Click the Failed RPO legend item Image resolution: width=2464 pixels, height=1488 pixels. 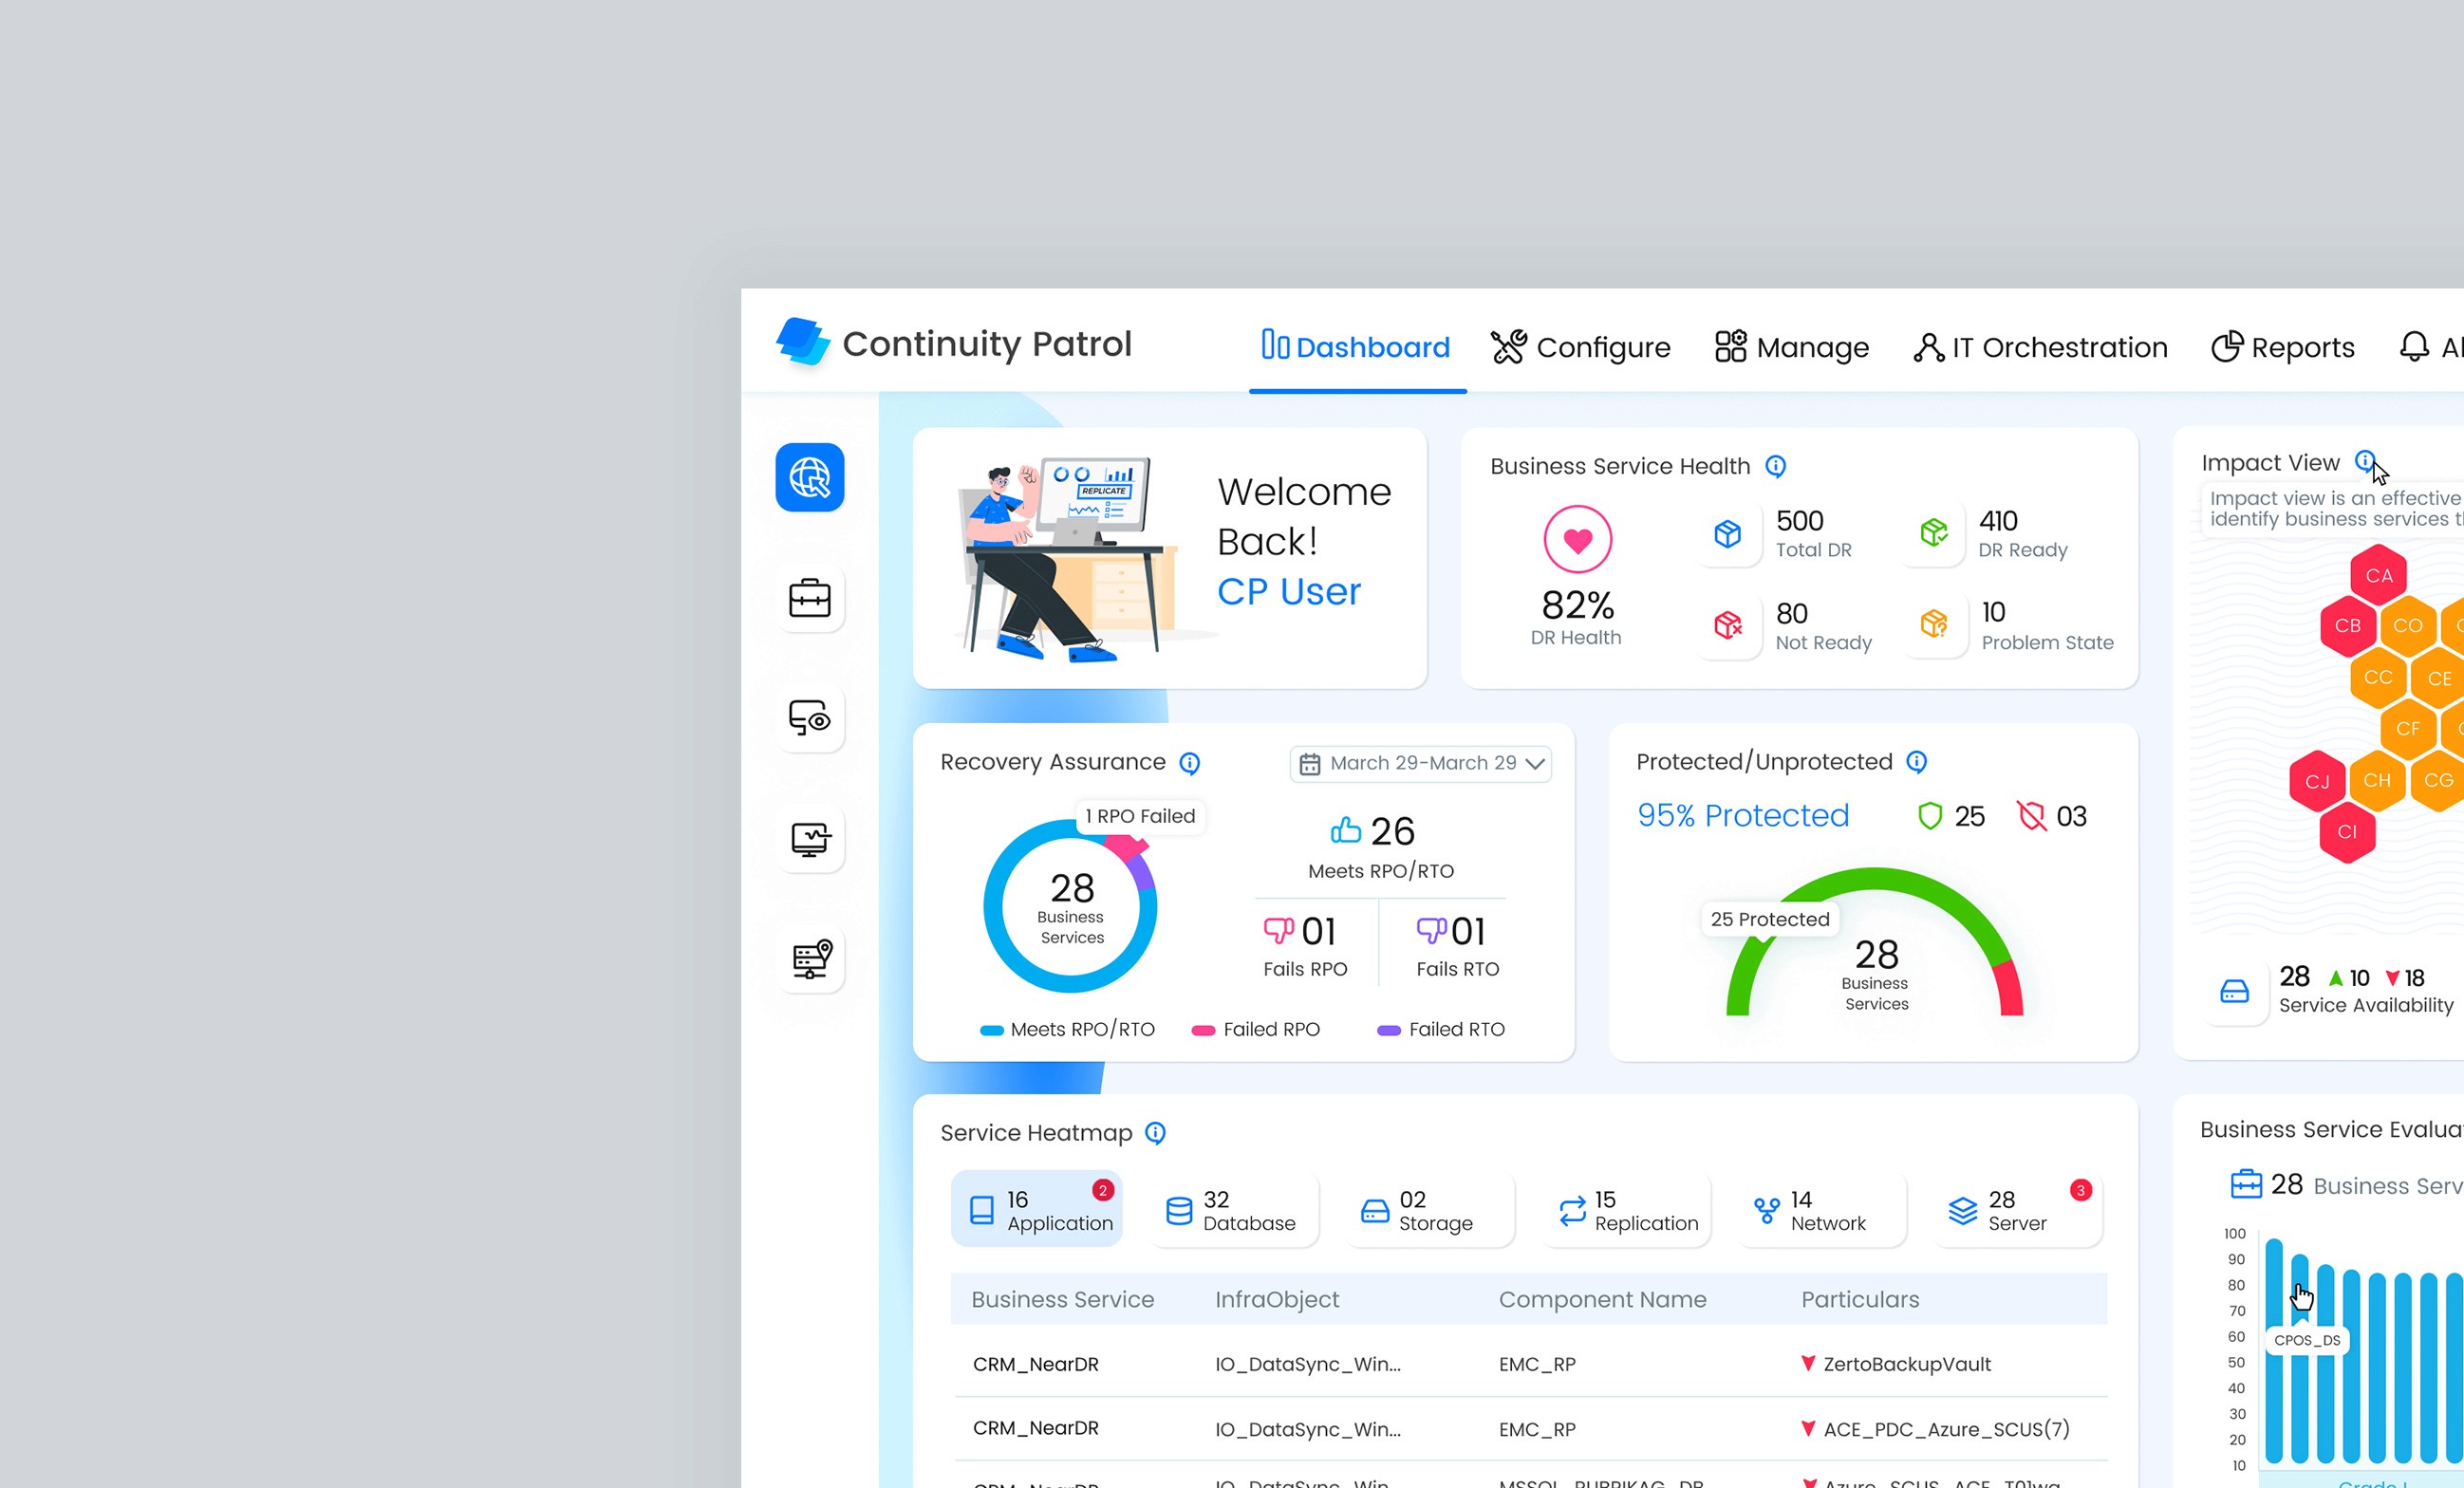click(1256, 1029)
